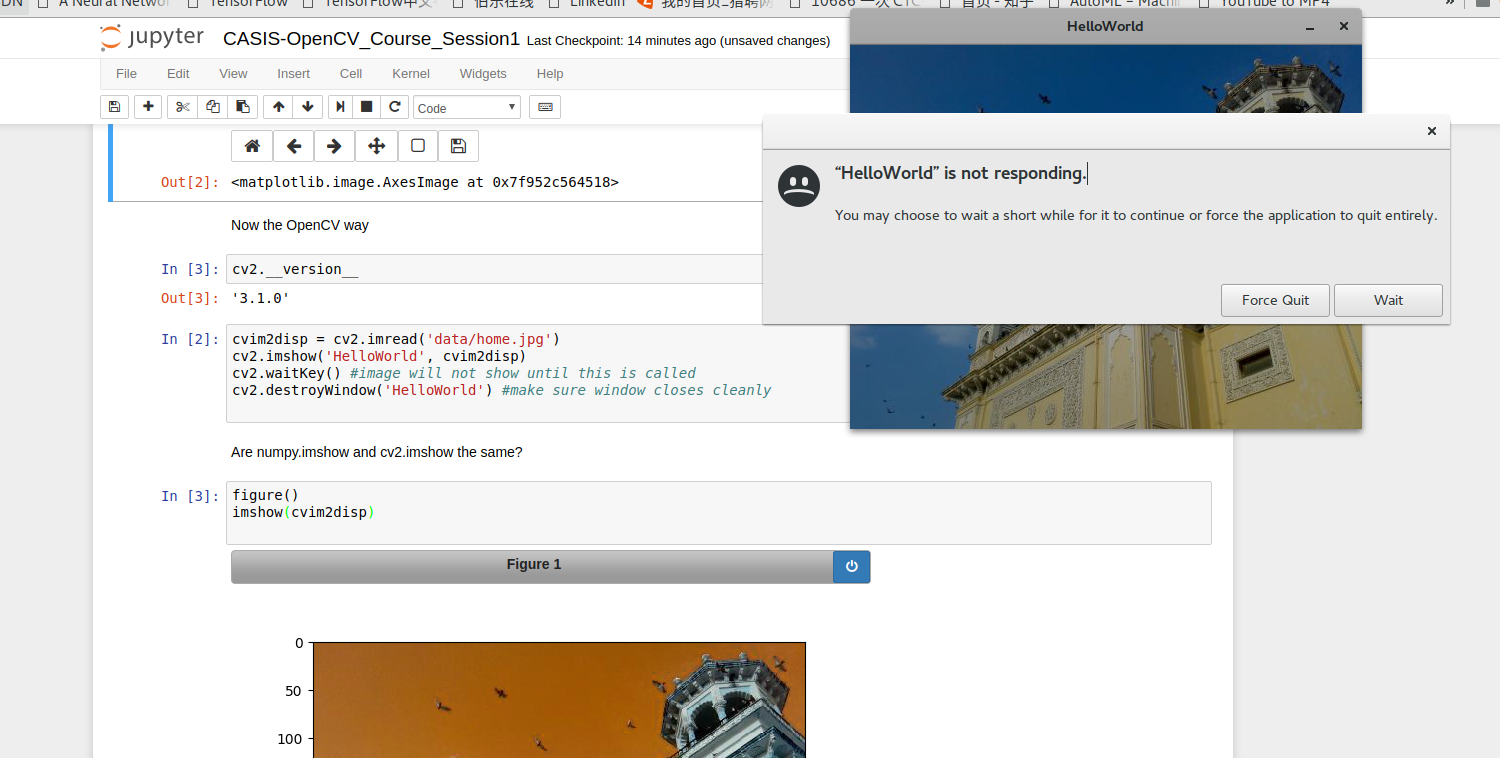This screenshot has width=1500, height=758.
Task: Click inside the figure() imshow code cell
Action: [719, 513]
